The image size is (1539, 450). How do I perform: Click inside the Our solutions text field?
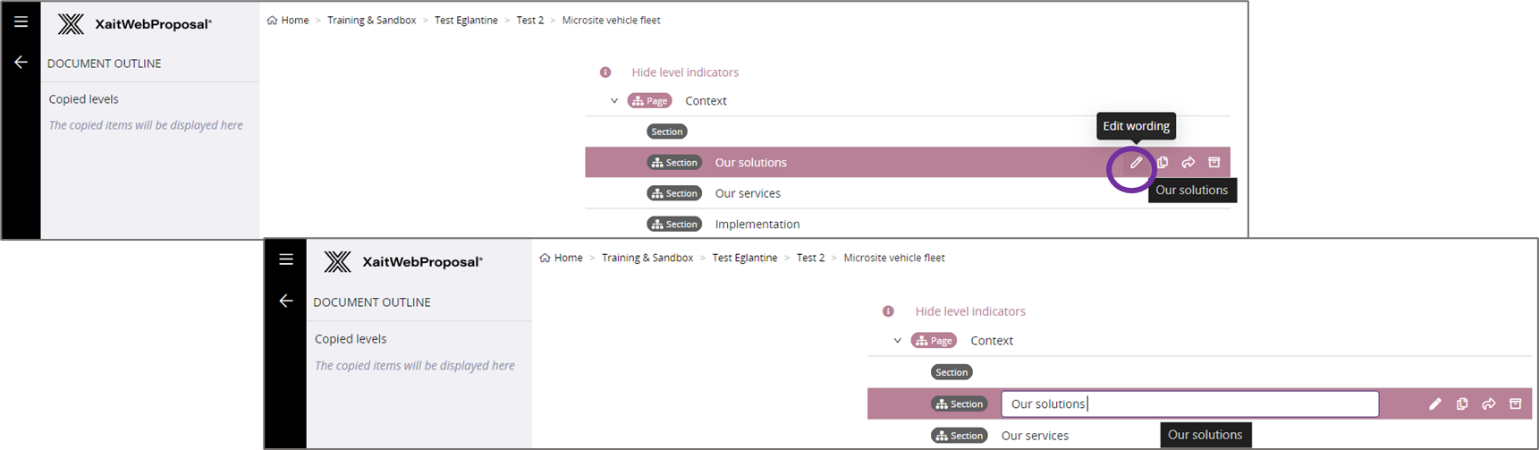click(x=1189, y=404)
